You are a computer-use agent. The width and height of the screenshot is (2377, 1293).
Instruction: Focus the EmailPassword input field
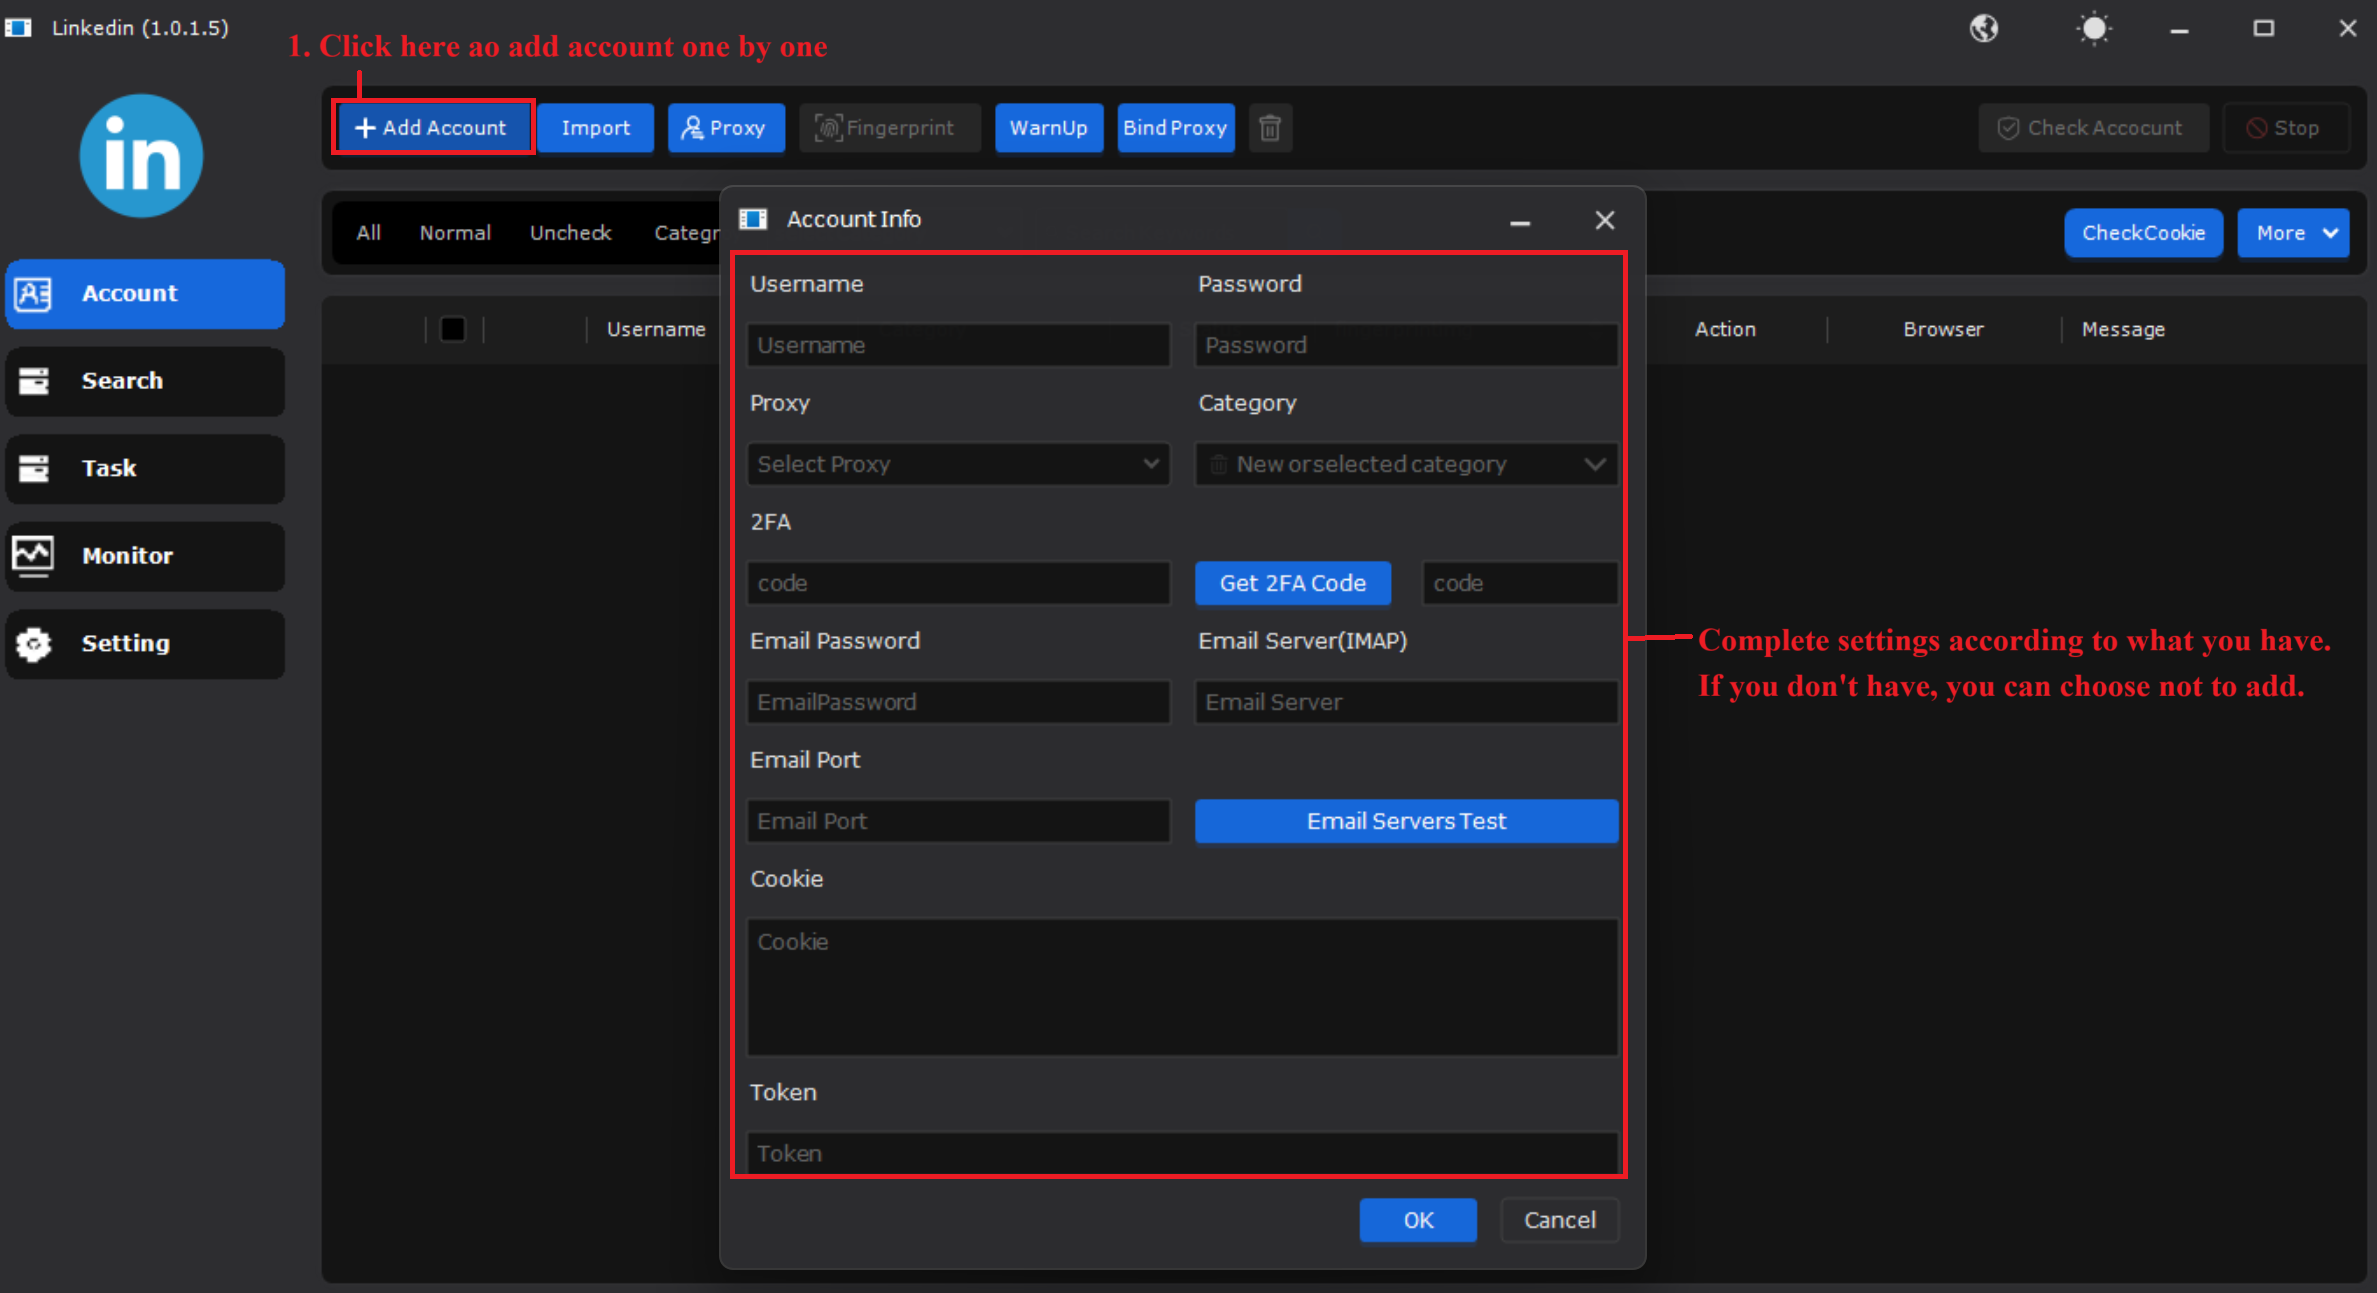[958, 702]
